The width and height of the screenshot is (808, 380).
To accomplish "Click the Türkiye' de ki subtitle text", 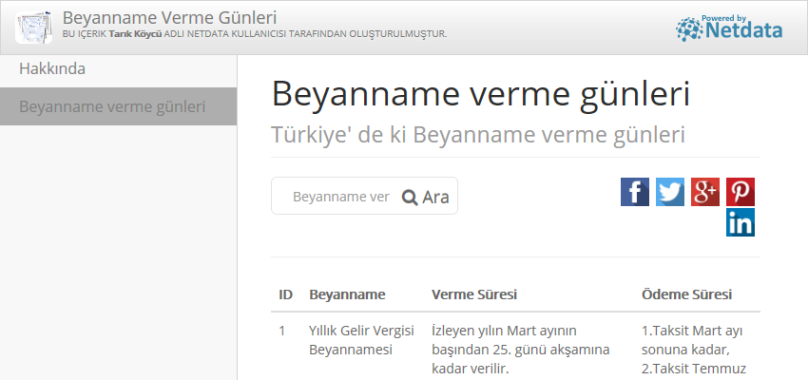I will [478, 135].
